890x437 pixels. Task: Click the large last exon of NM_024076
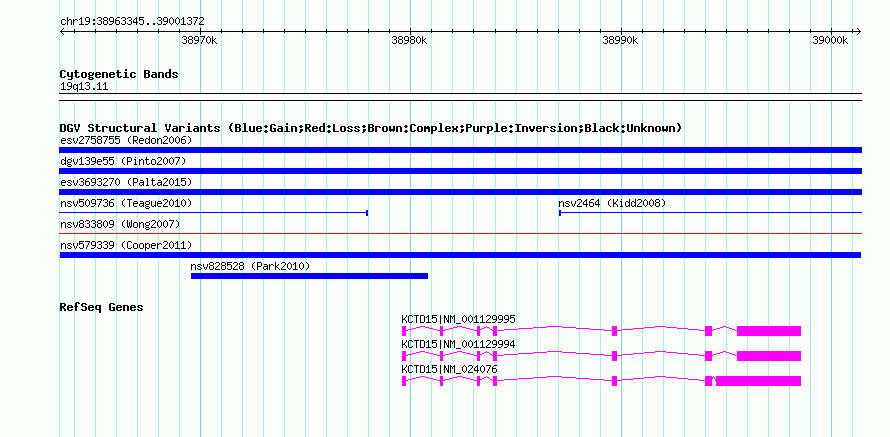coord(758,381)
